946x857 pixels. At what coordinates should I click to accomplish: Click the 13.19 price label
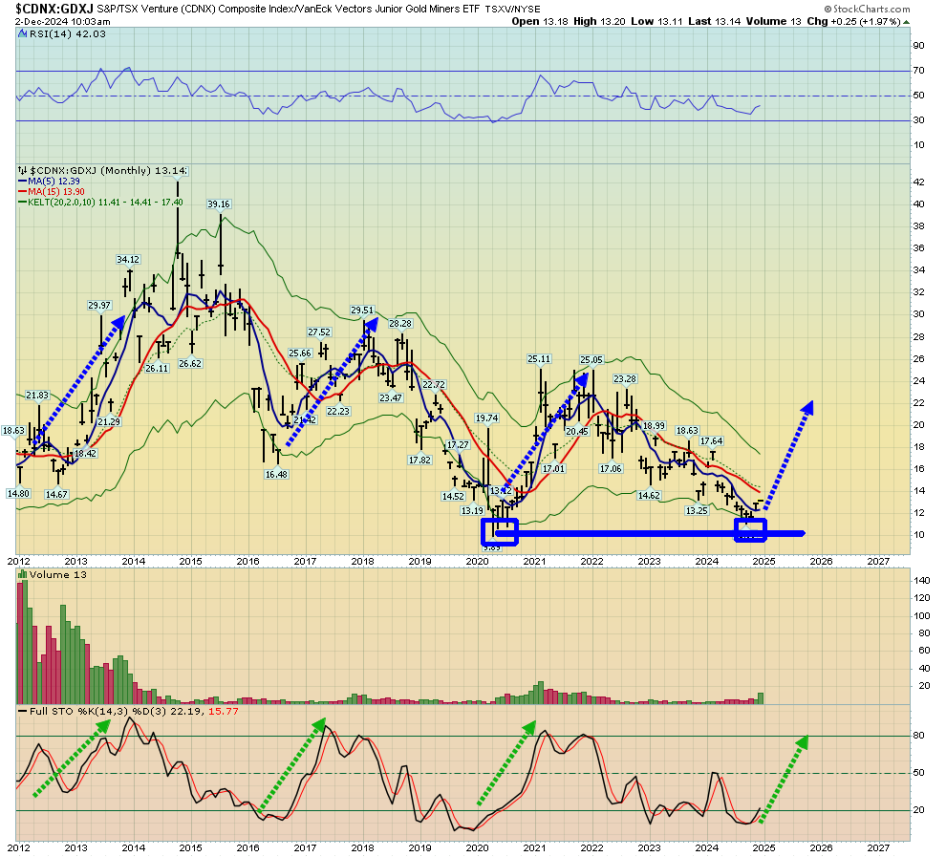point(472,511)
